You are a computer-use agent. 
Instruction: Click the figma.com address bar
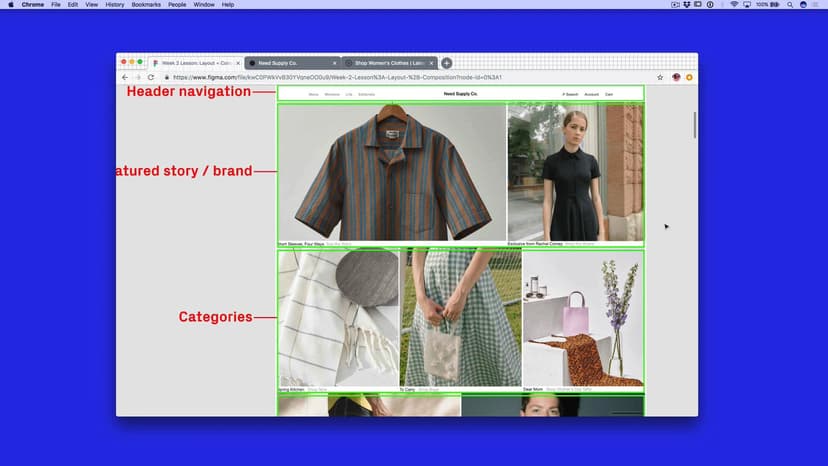(350, 77)
